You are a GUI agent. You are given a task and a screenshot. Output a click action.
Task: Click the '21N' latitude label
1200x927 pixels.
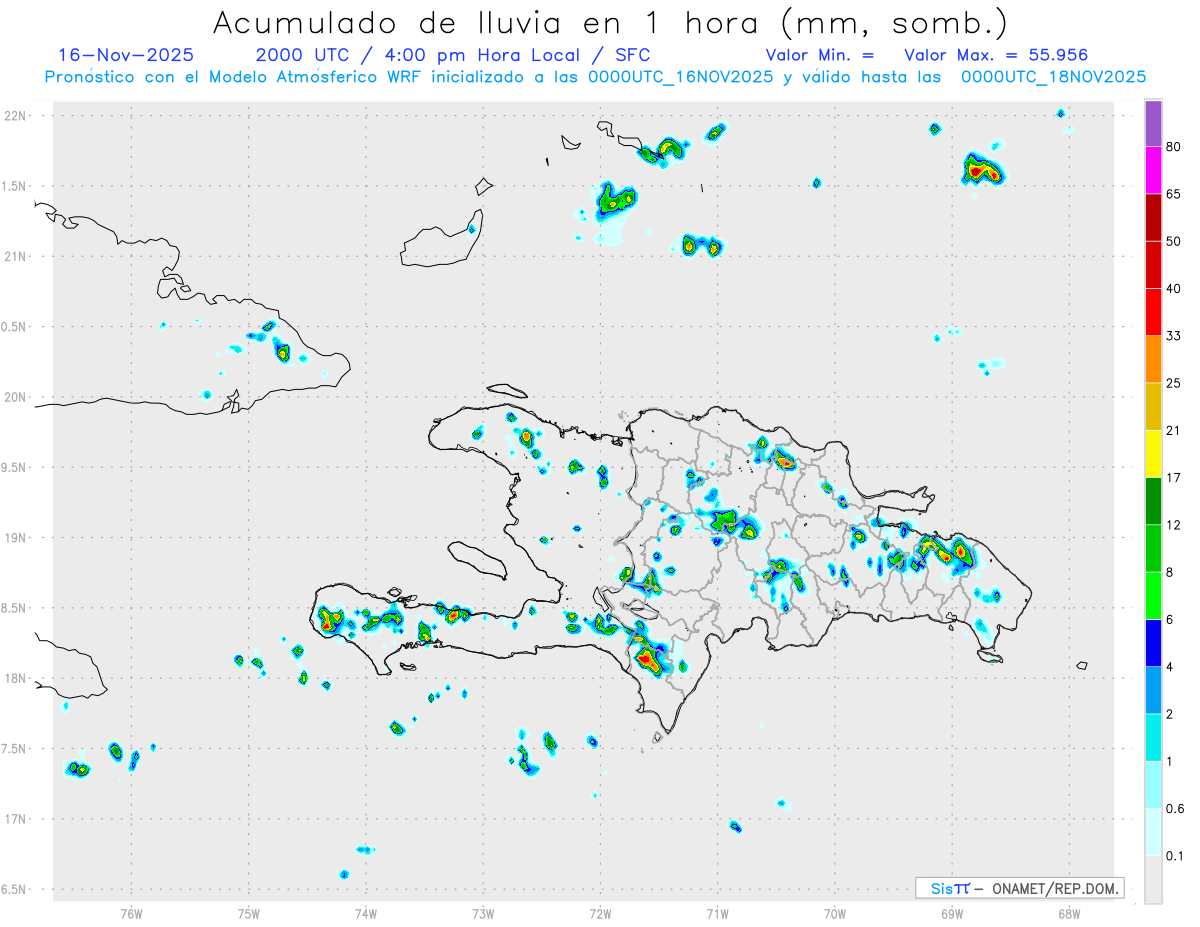tap(16, 257)
